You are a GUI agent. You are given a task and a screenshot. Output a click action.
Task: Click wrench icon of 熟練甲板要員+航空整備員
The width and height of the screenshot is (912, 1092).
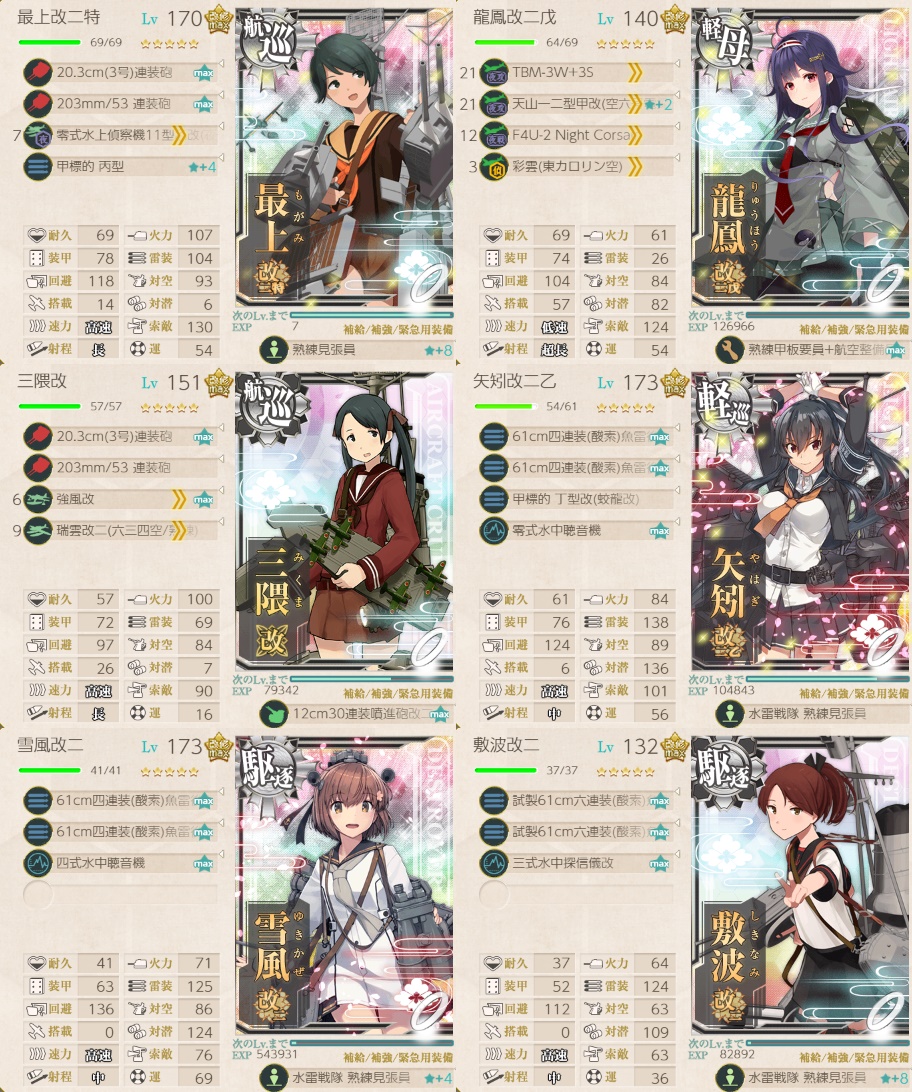point(730,350)
